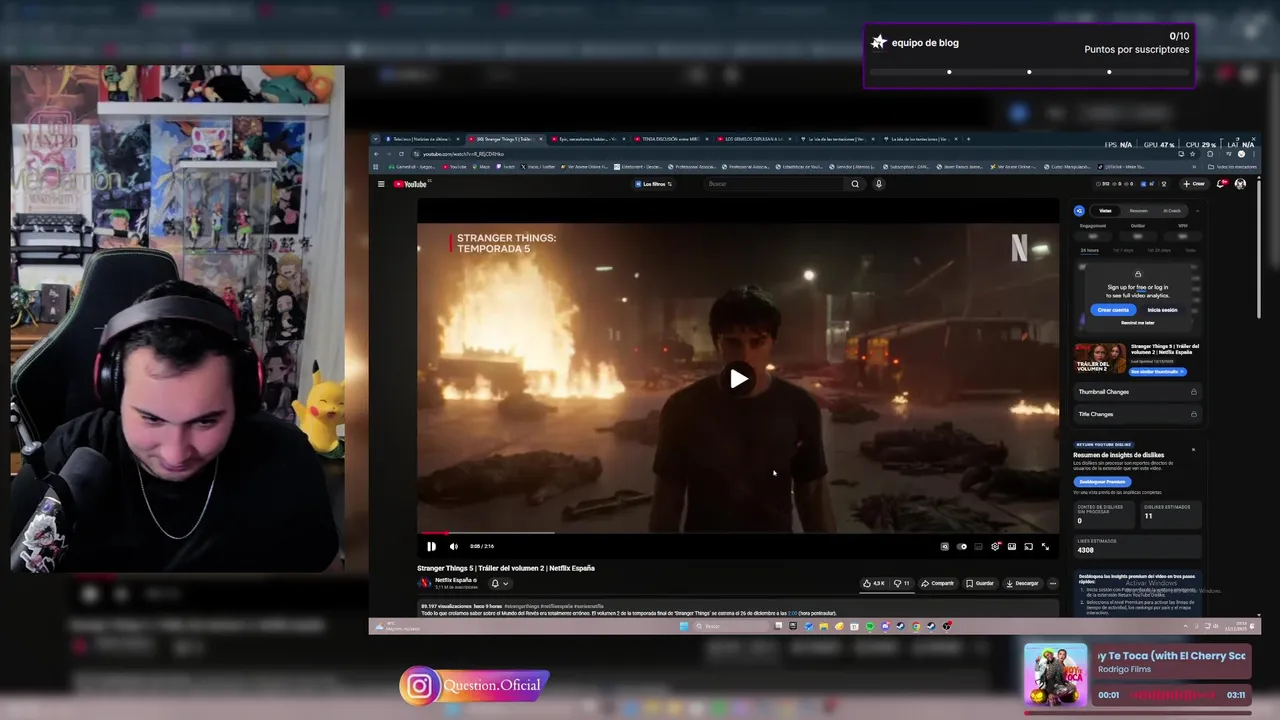This screenshot has width=1280, height=720.
Task: Open the Windows Start menu in the taskbar
Action: (685, 626)
